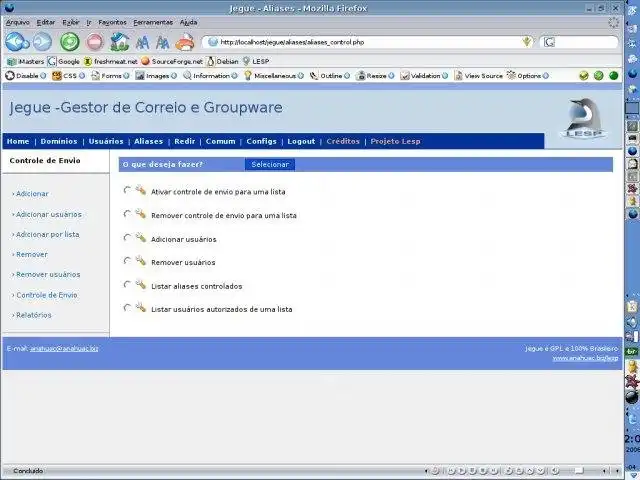This screenshot has width=640, height=480.
Task: Click the bookmark star in the address bar
Action: tap(527, 42)
